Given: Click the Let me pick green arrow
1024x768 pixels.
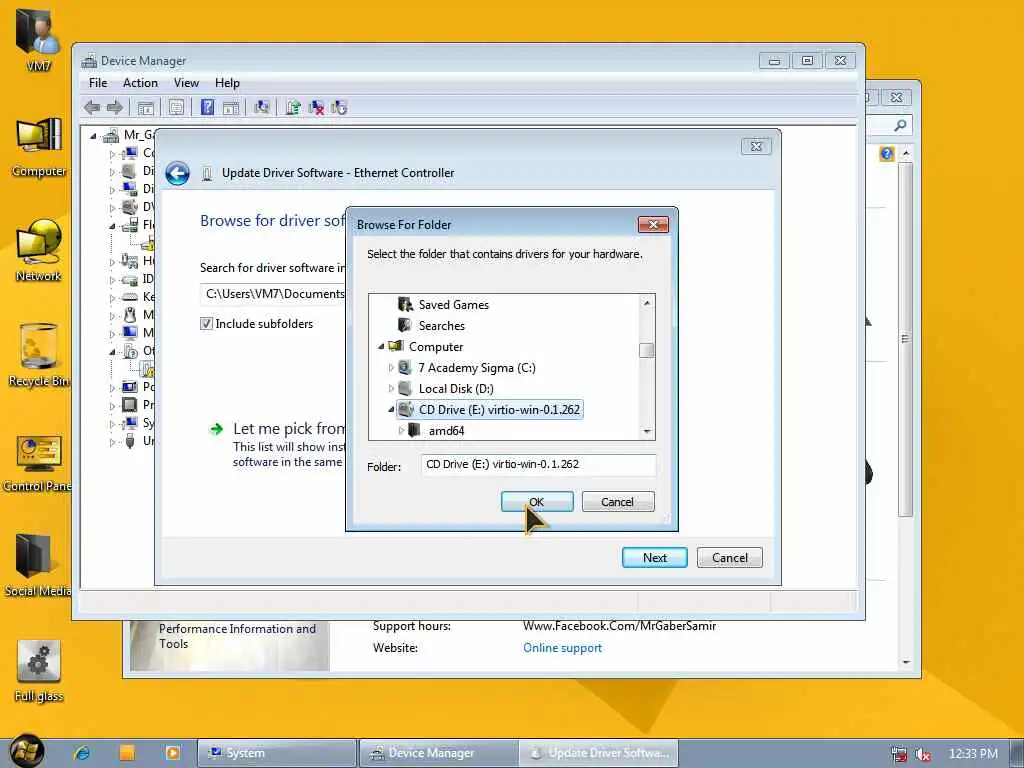Looking at the screenshot, I should [x=216, y=429].
